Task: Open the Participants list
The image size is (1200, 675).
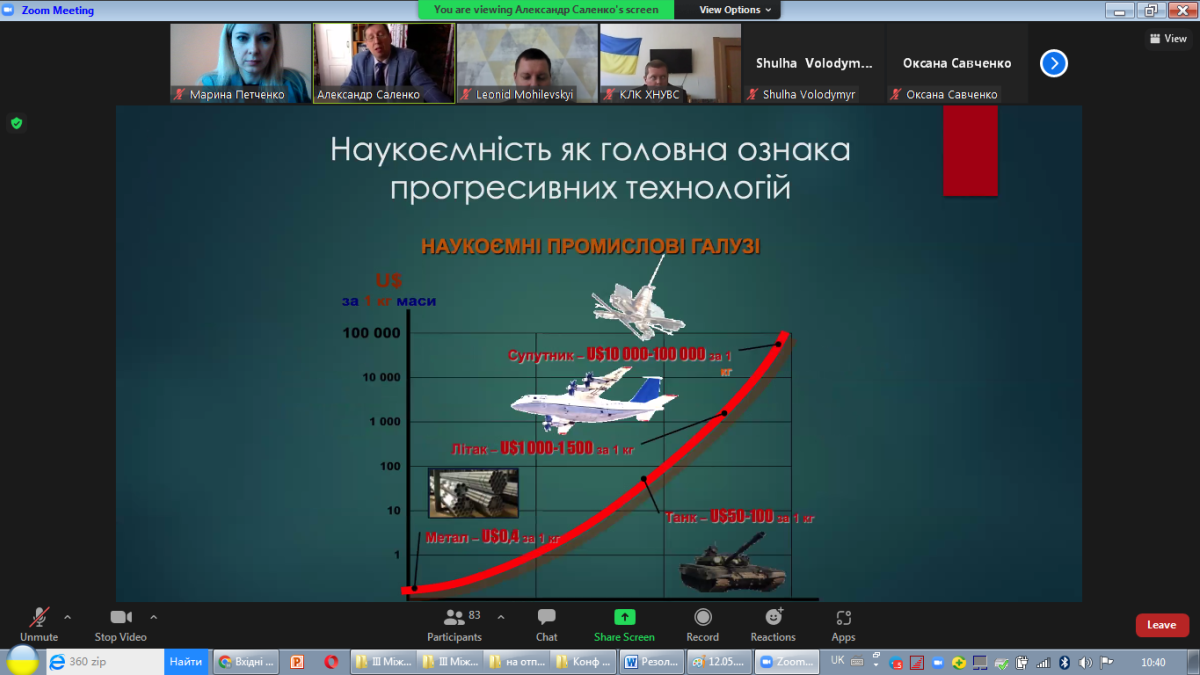Action: (x=455, y=625)
